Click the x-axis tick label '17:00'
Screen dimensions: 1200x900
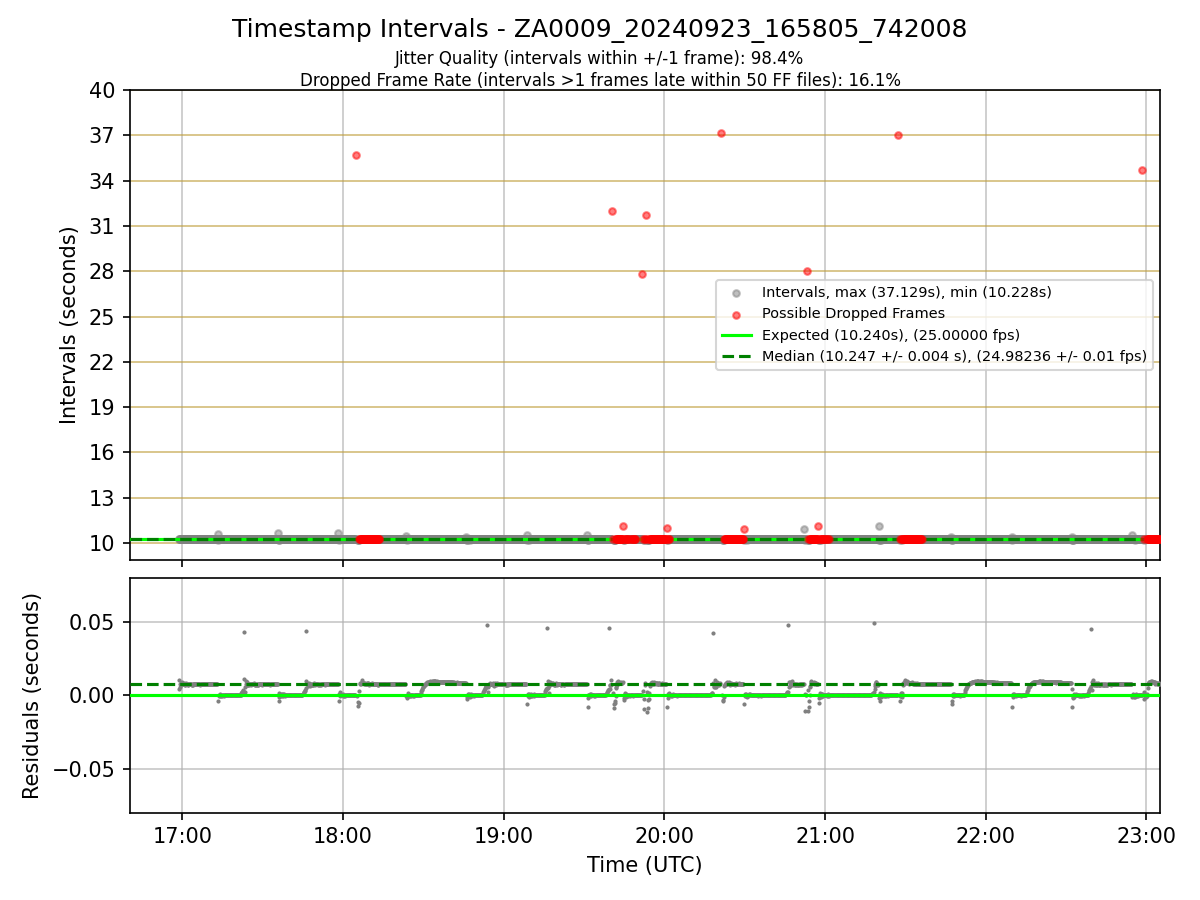coord(181,834)
